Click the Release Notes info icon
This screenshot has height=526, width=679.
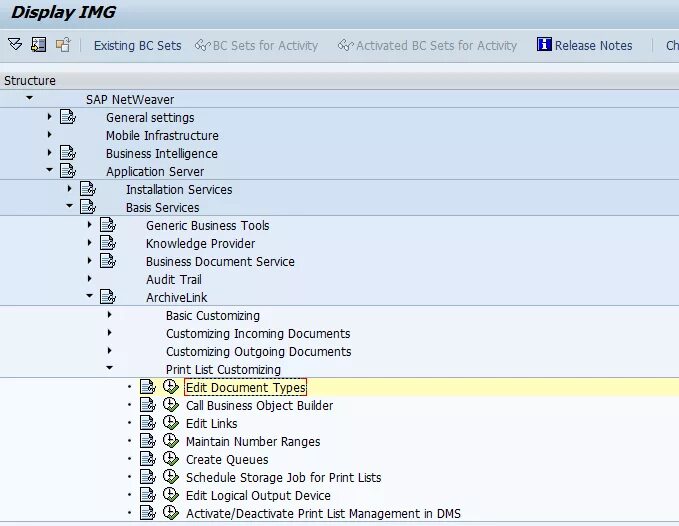544,45
